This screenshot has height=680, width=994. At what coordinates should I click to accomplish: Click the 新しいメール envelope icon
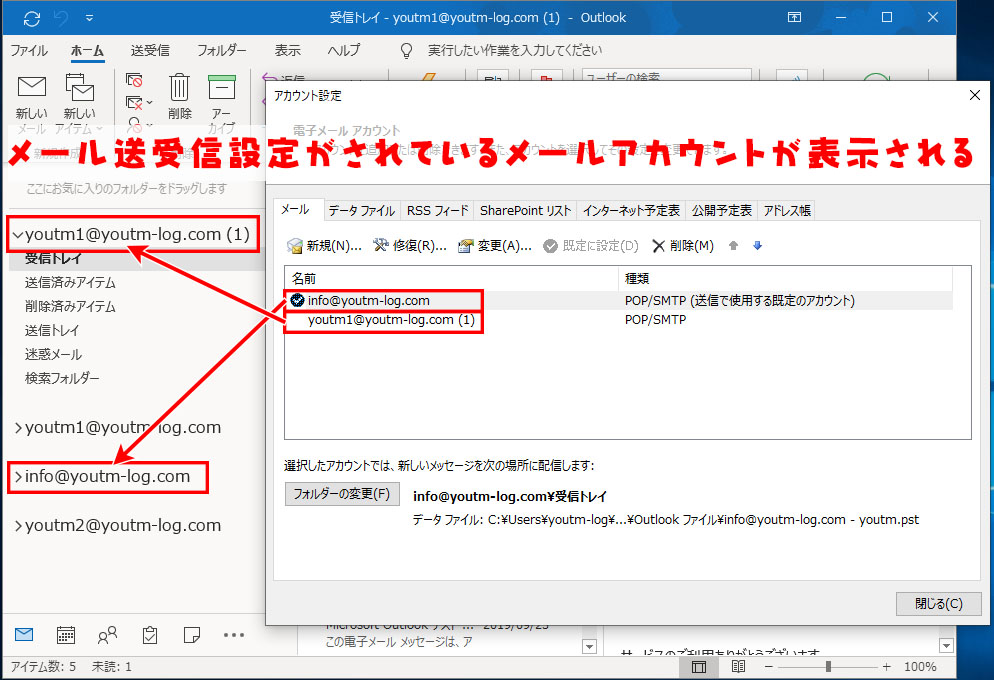click(32, 87)
